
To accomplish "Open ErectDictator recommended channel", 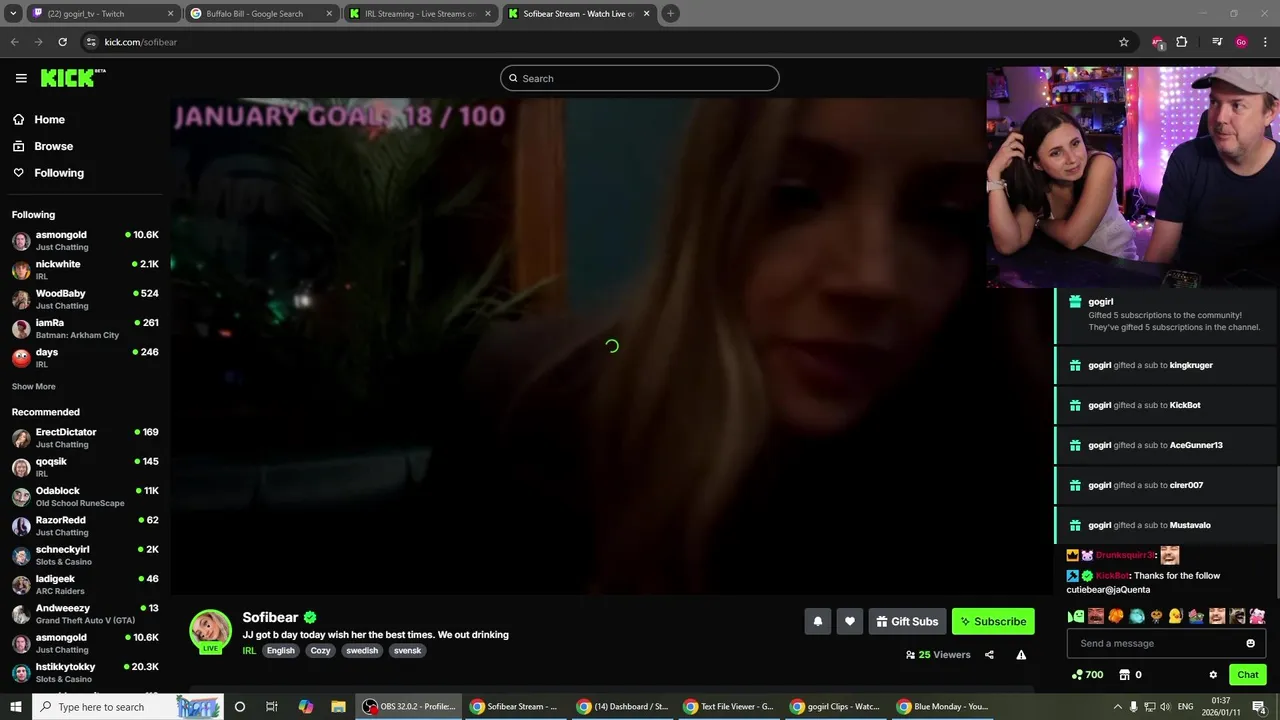I will [85, 438].
